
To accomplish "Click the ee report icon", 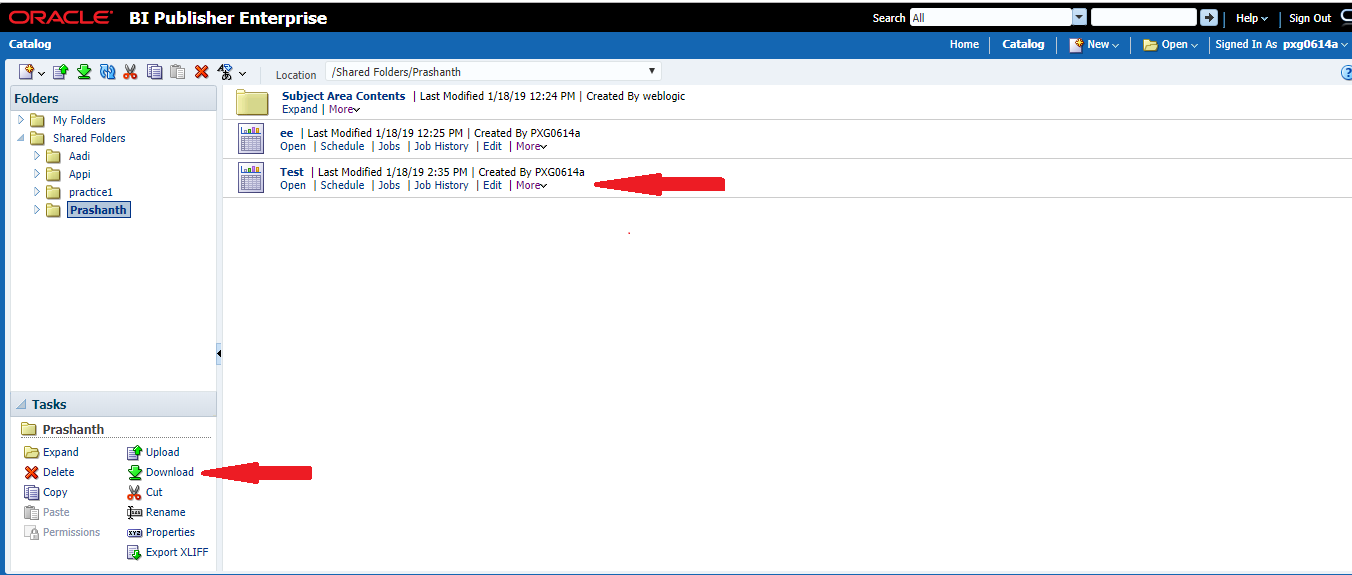I will [251, 138].
